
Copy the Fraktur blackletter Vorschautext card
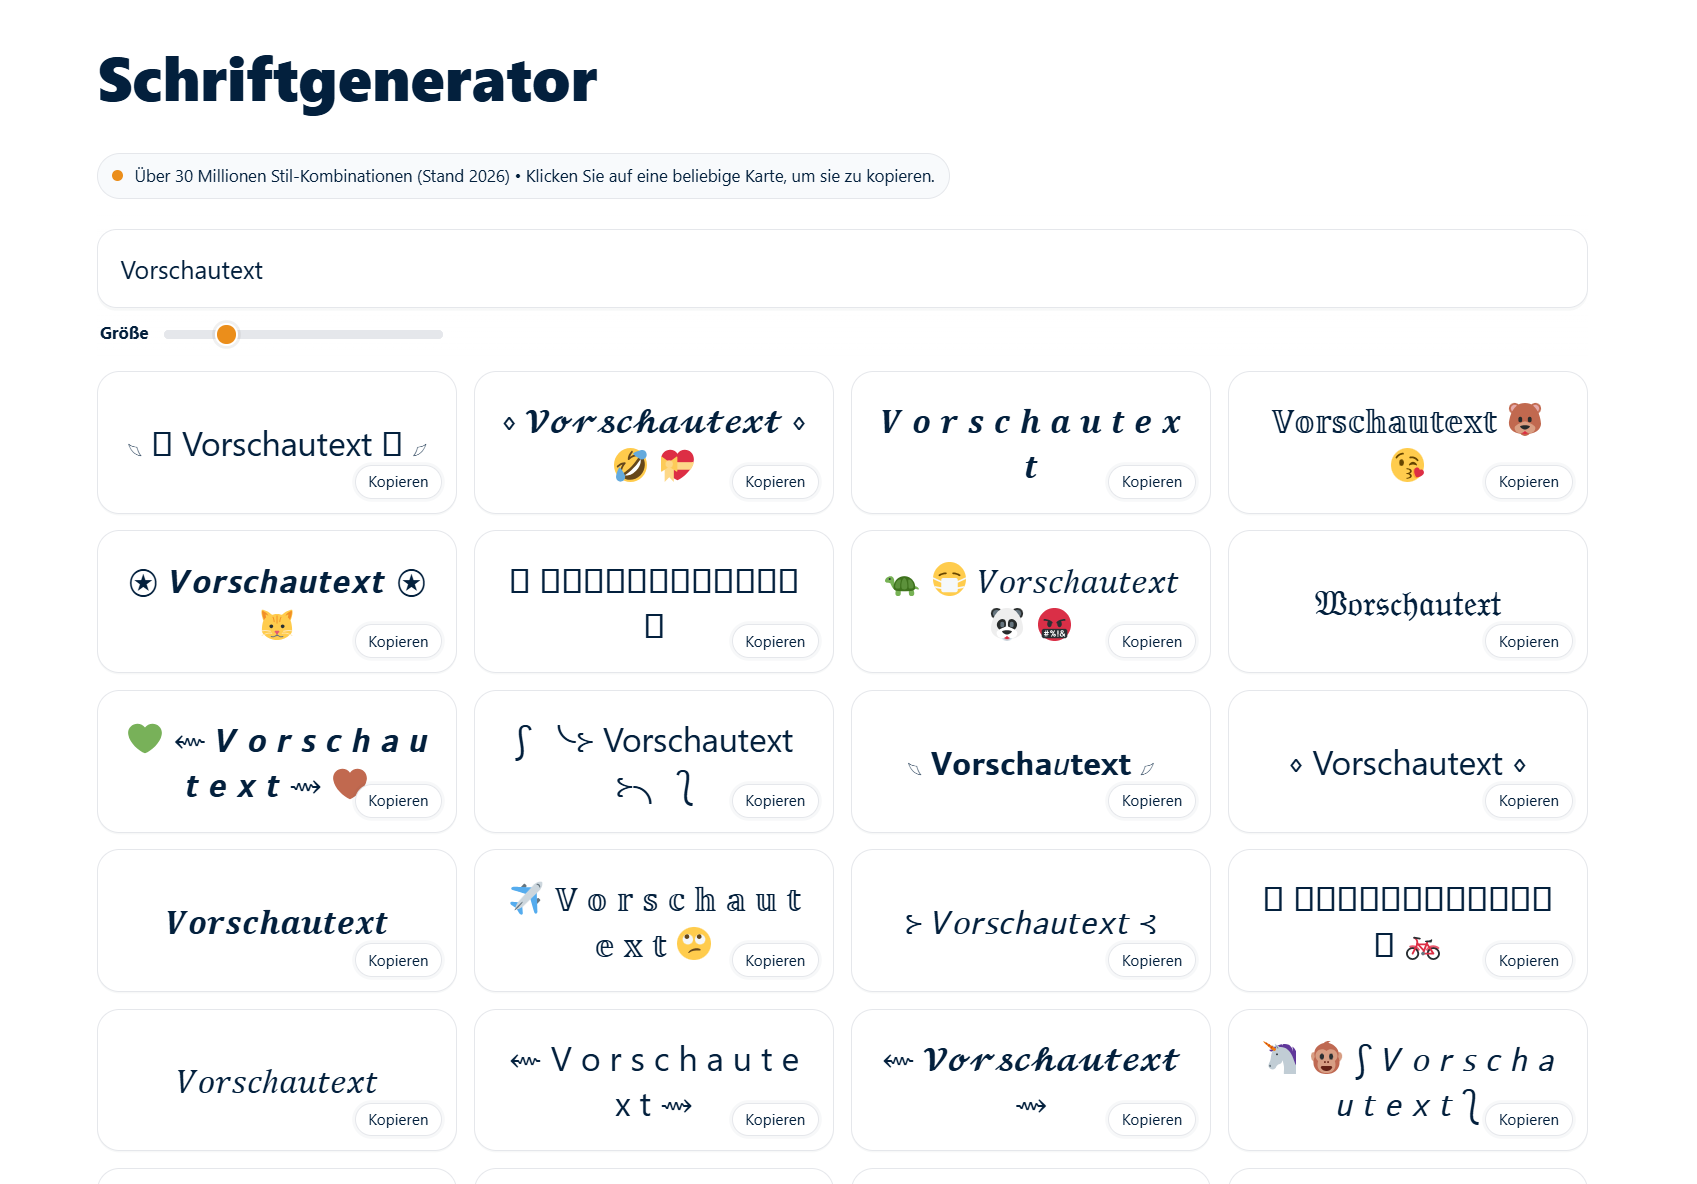[1528, 642]
